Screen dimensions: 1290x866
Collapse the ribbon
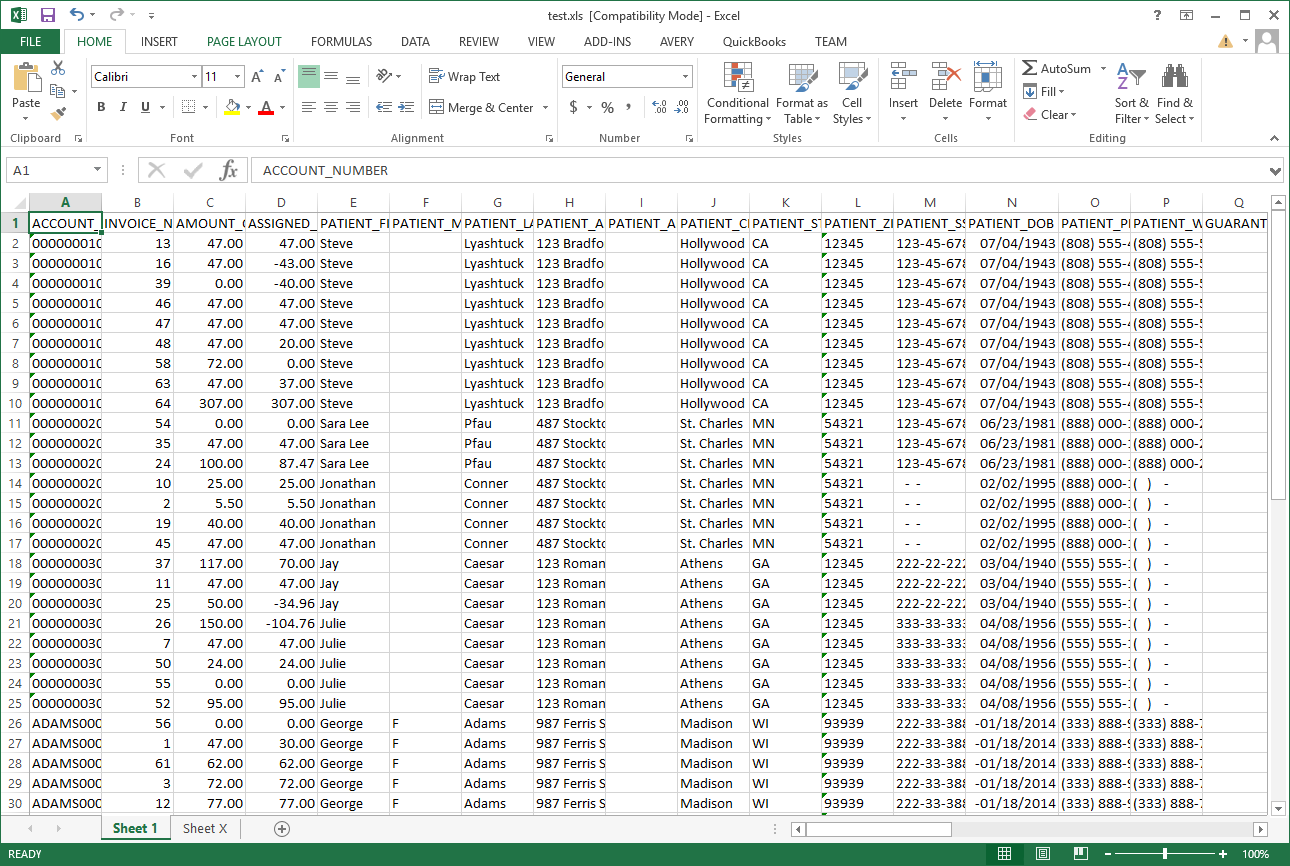[1274, 138]
